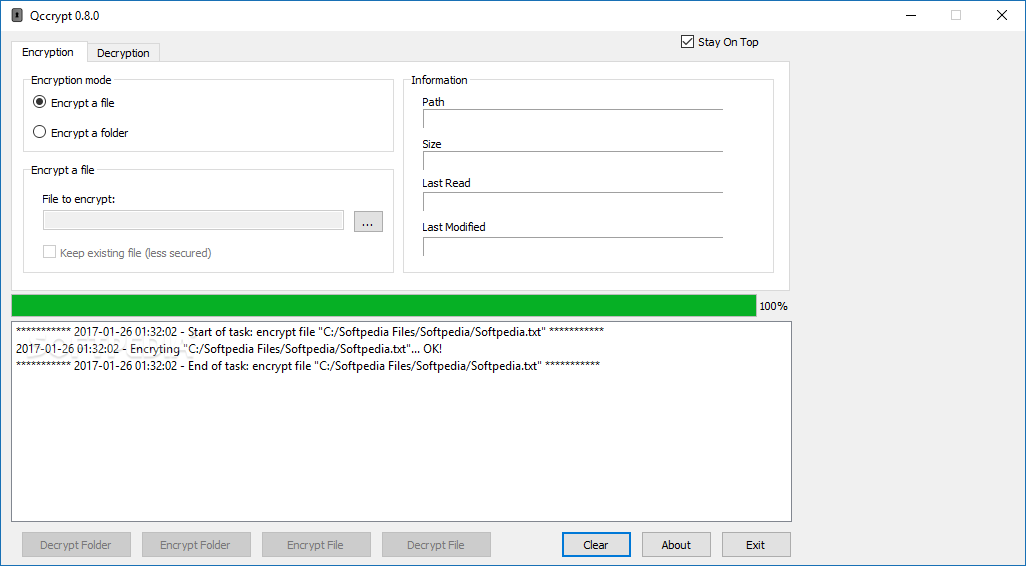1026x566 pixels.
Task: Select the Encrypt a file radio button
Action: [x=74, y=103]
